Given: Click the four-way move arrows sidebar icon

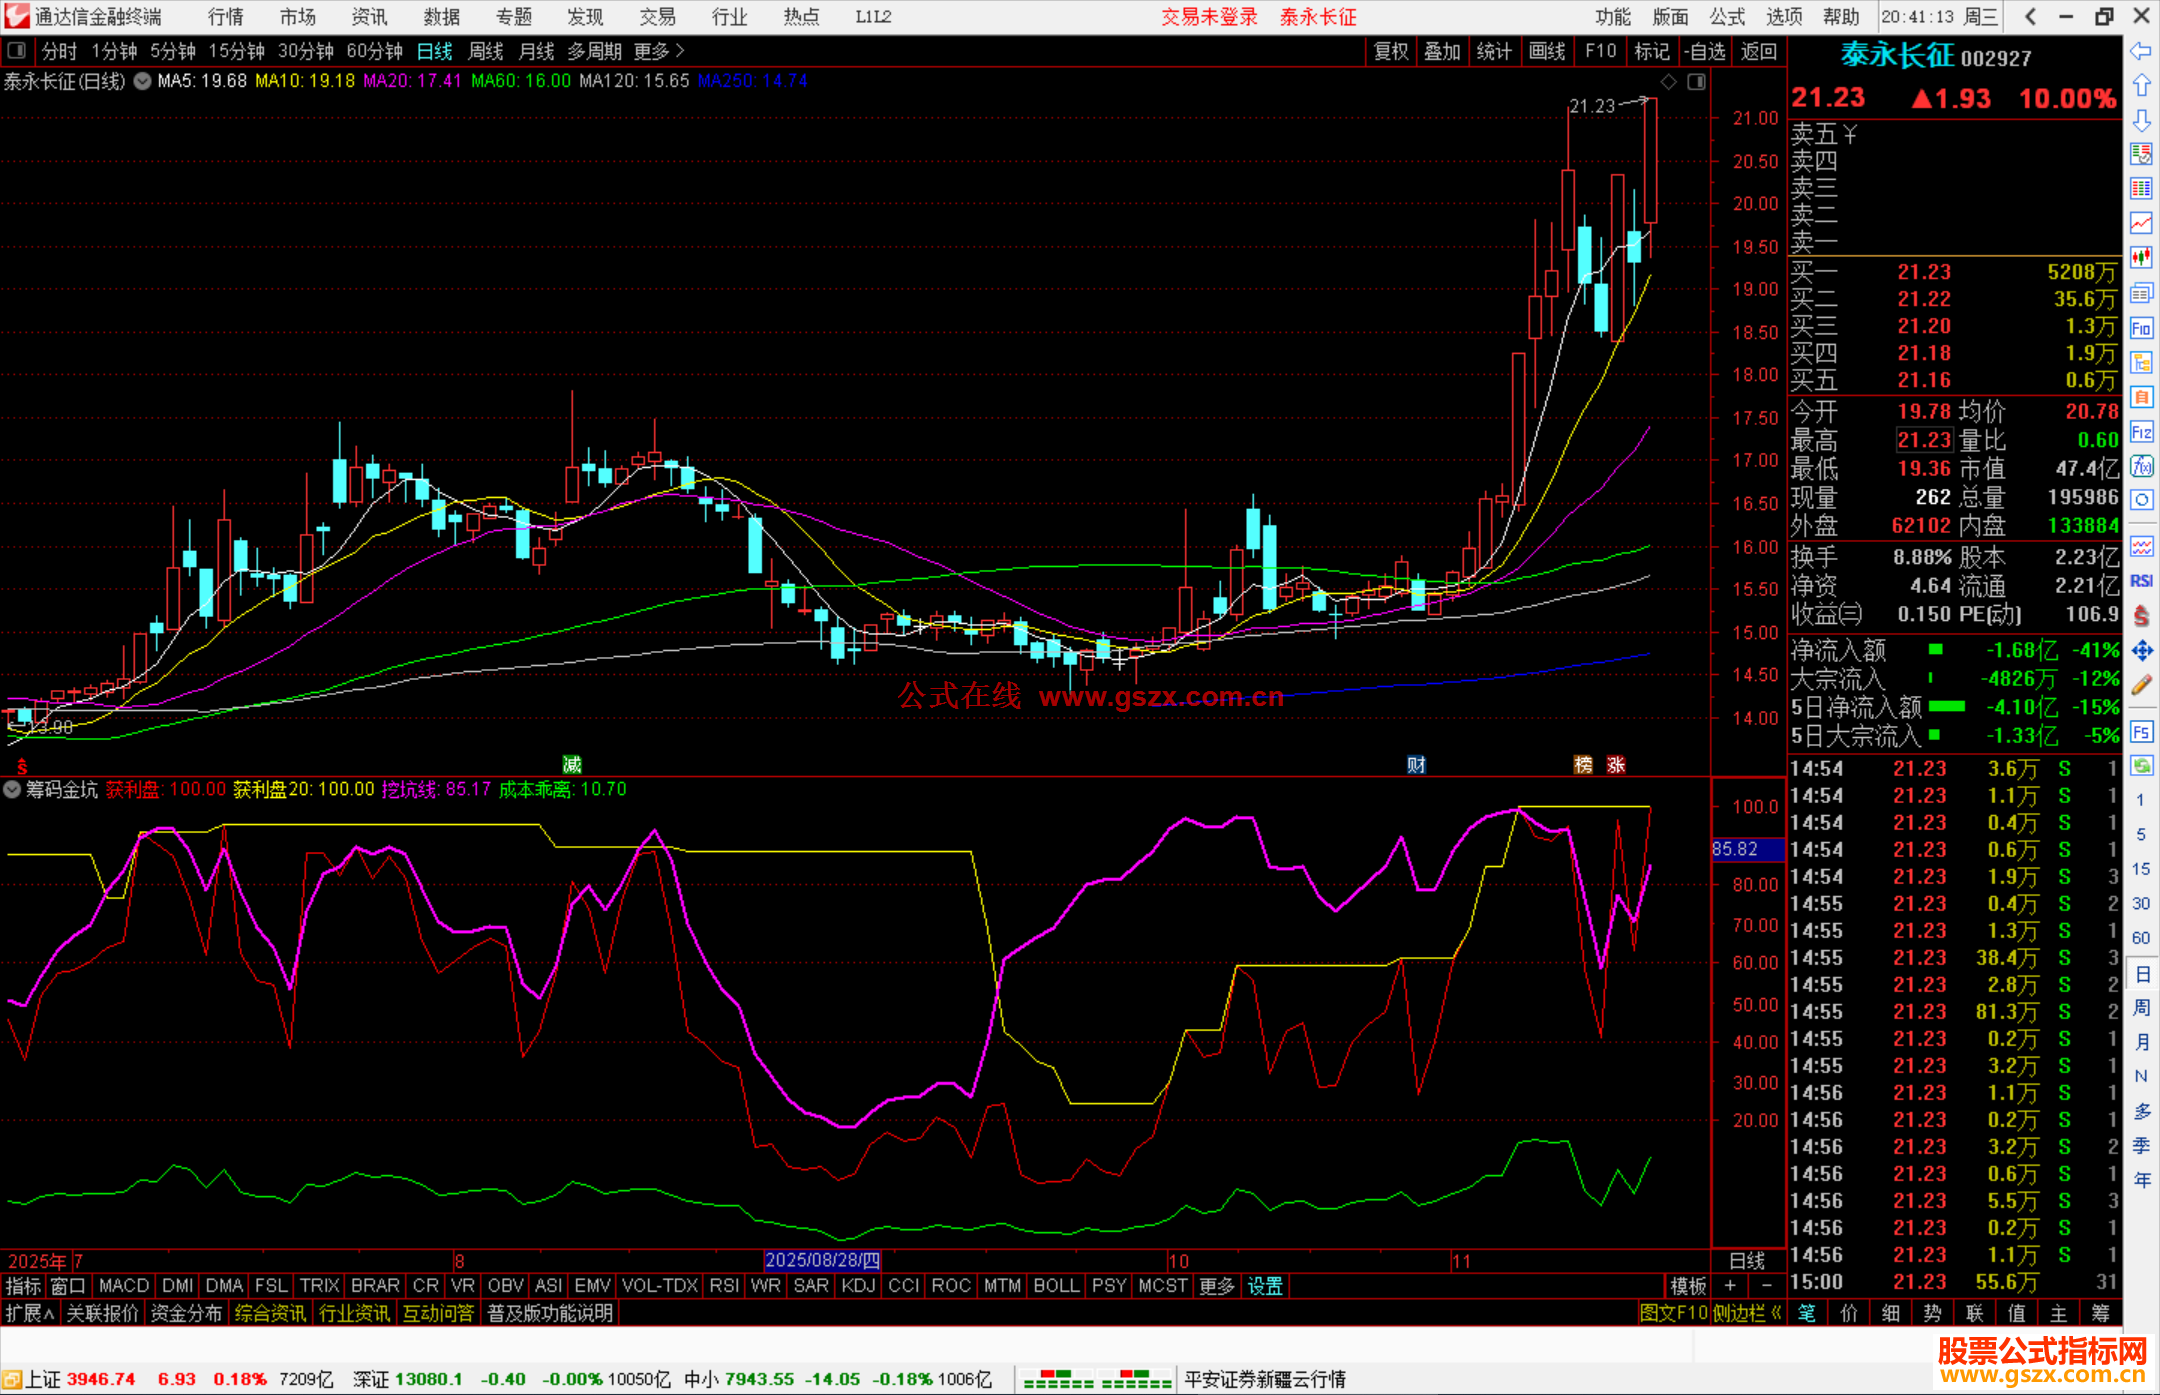Looking at the screenshot, I should click(x=2141, y=651).
